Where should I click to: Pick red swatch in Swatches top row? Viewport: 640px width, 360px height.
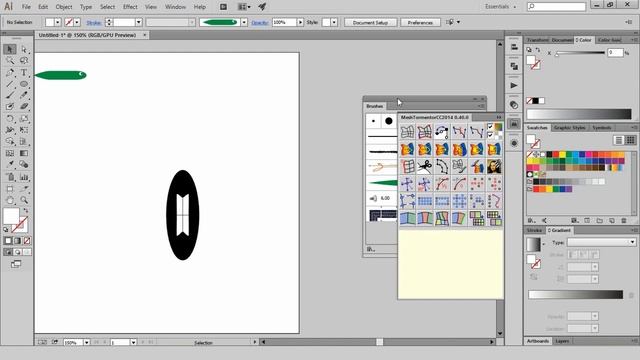click(x=556, y=154)
